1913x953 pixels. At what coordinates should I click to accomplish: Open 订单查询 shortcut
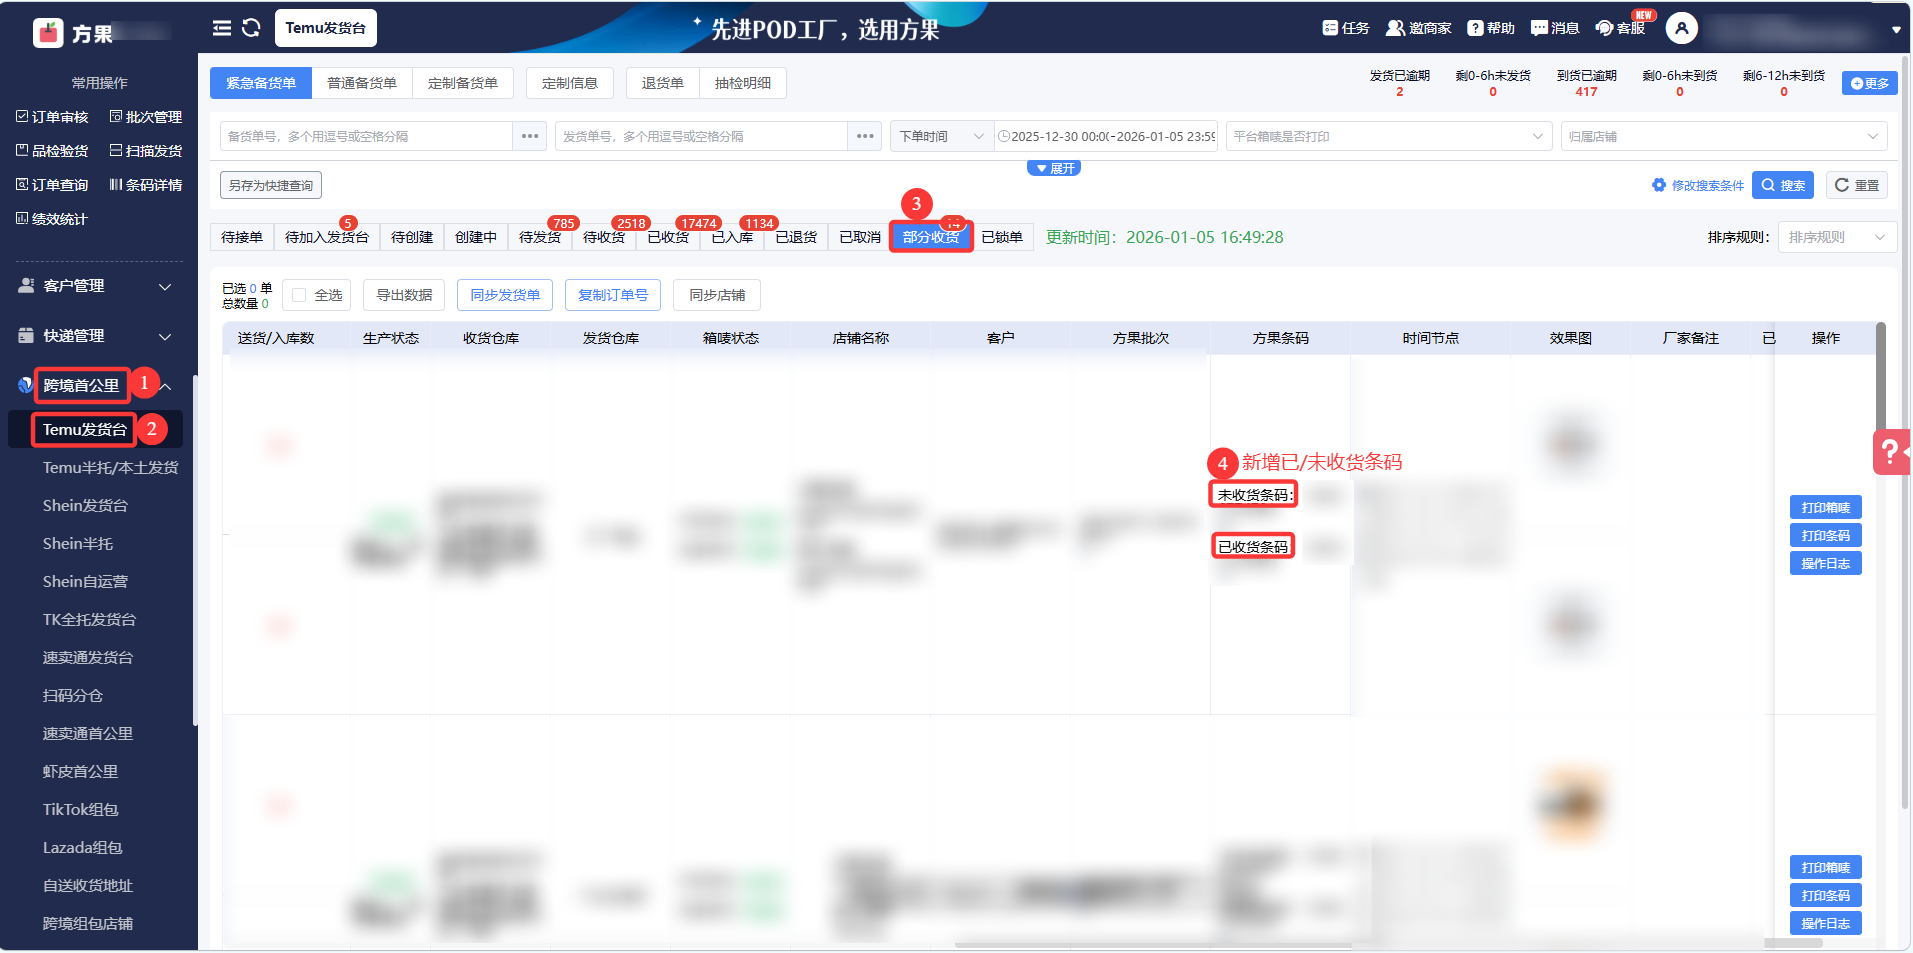point(52,185)
